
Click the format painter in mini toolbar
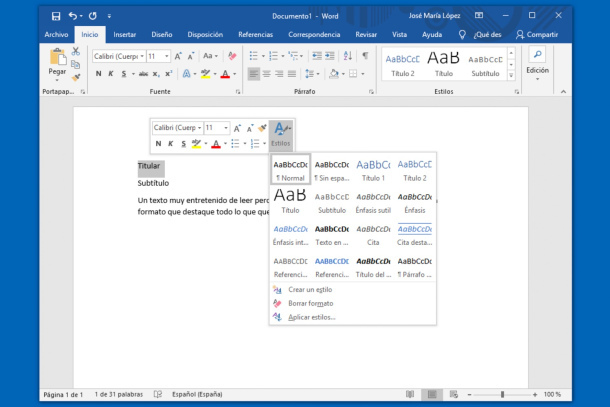(x=262, y=128)
